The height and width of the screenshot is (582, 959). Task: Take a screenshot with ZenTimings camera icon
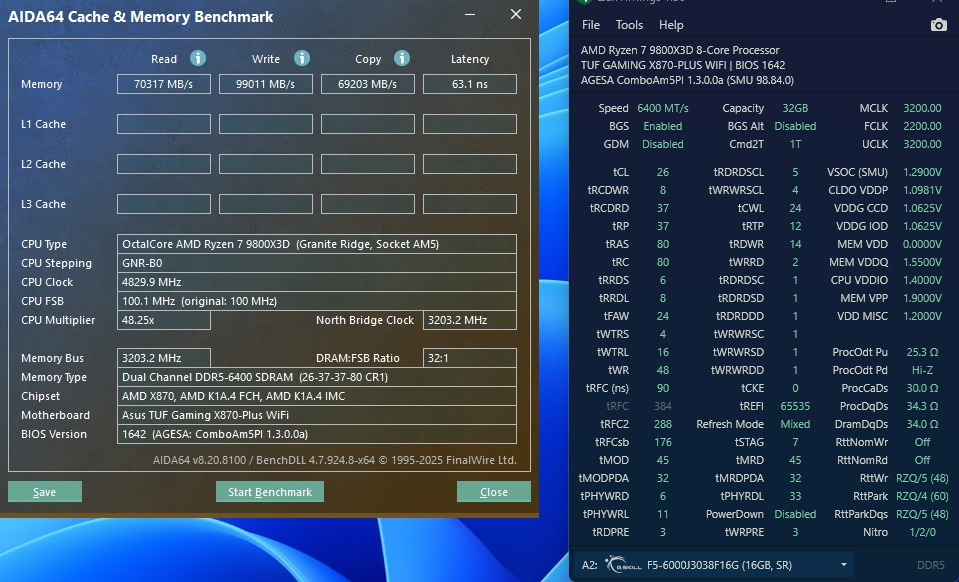click(938, 24)
